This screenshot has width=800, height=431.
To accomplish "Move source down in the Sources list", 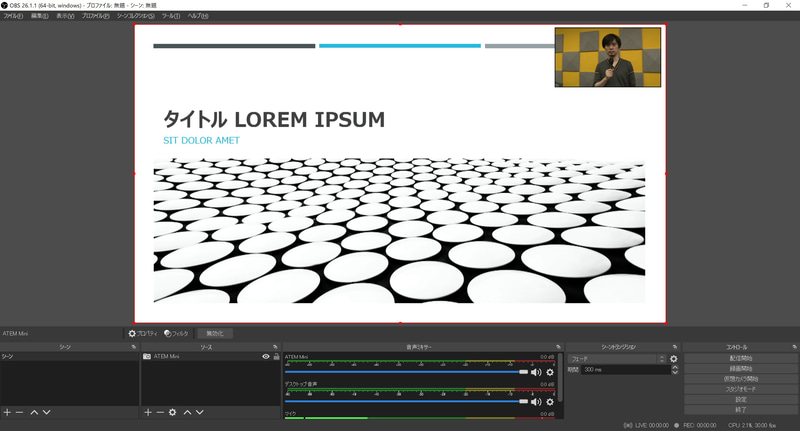I will tap(199, 412).
